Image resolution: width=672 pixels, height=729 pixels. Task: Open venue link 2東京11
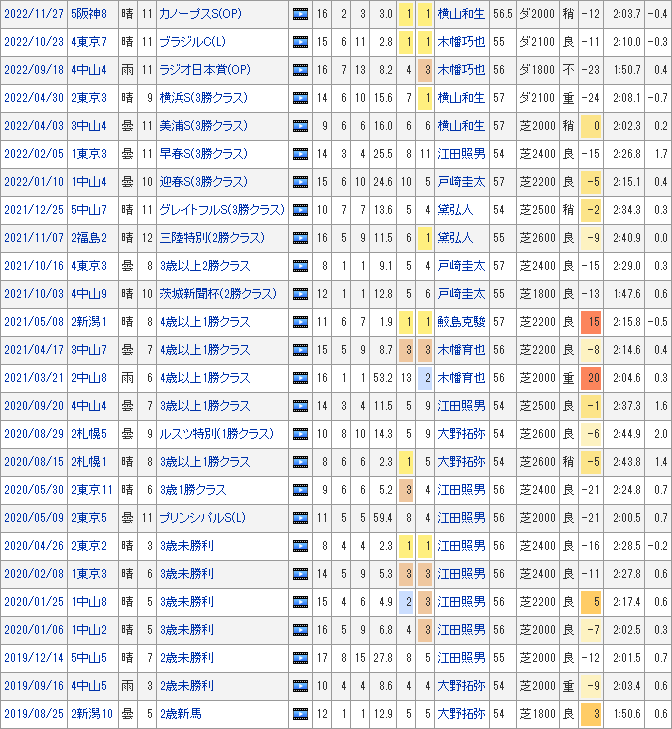point(92,490)
